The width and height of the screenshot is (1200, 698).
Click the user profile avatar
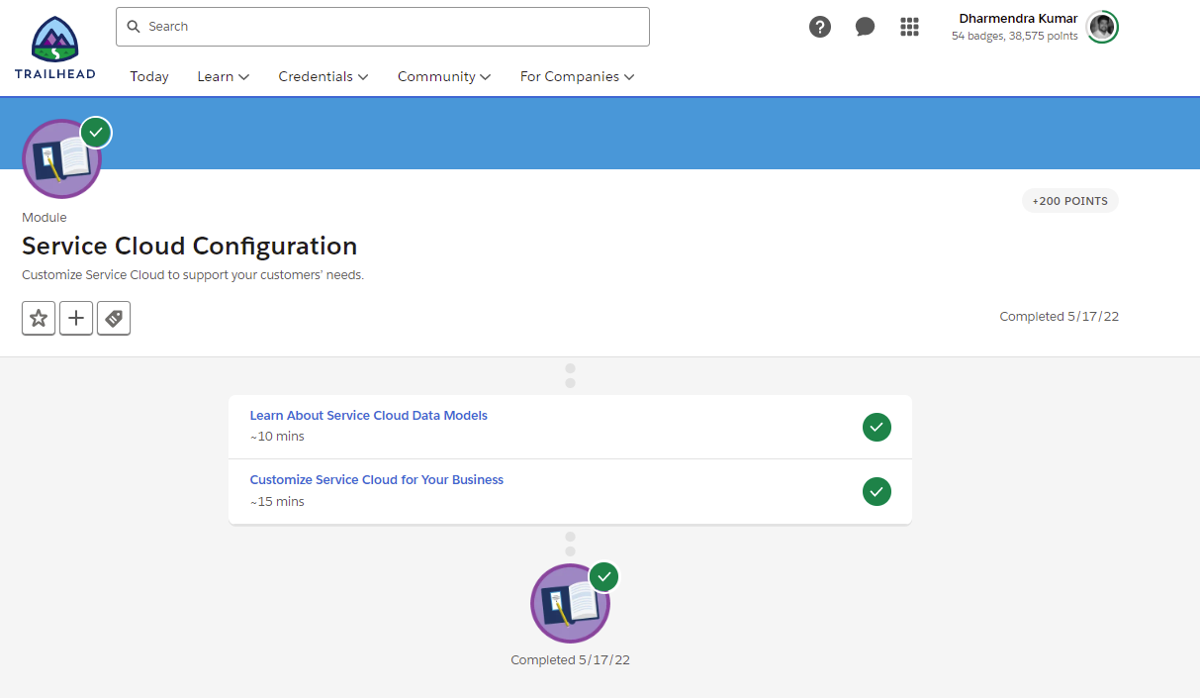1102,27
